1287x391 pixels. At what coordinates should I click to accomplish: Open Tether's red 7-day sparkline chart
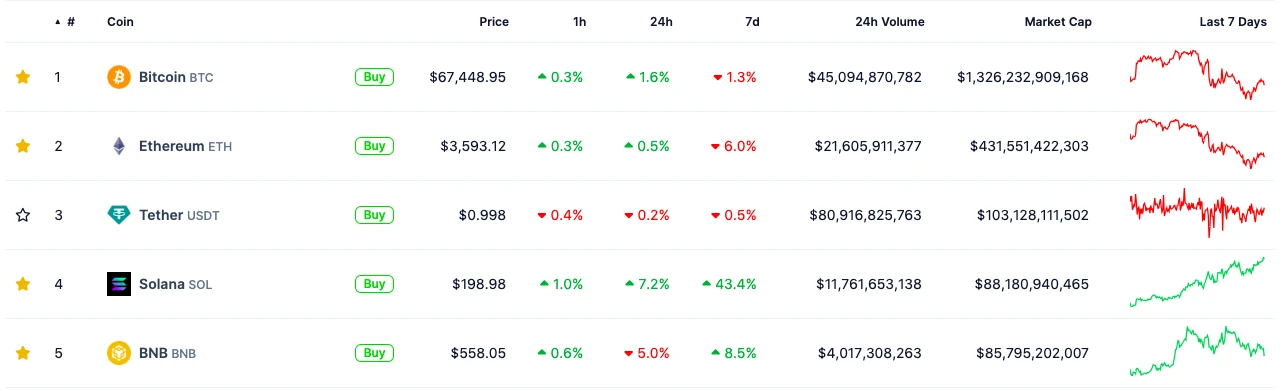(1197, 212)
